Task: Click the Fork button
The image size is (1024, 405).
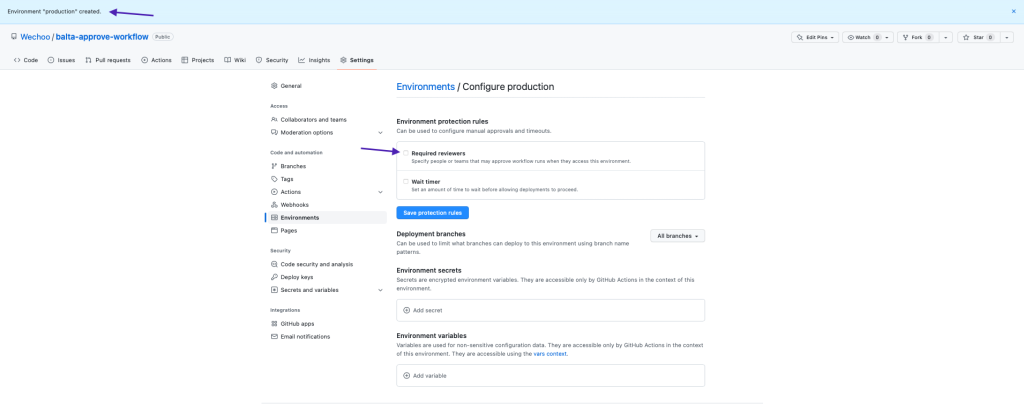Action: point(918,37)
